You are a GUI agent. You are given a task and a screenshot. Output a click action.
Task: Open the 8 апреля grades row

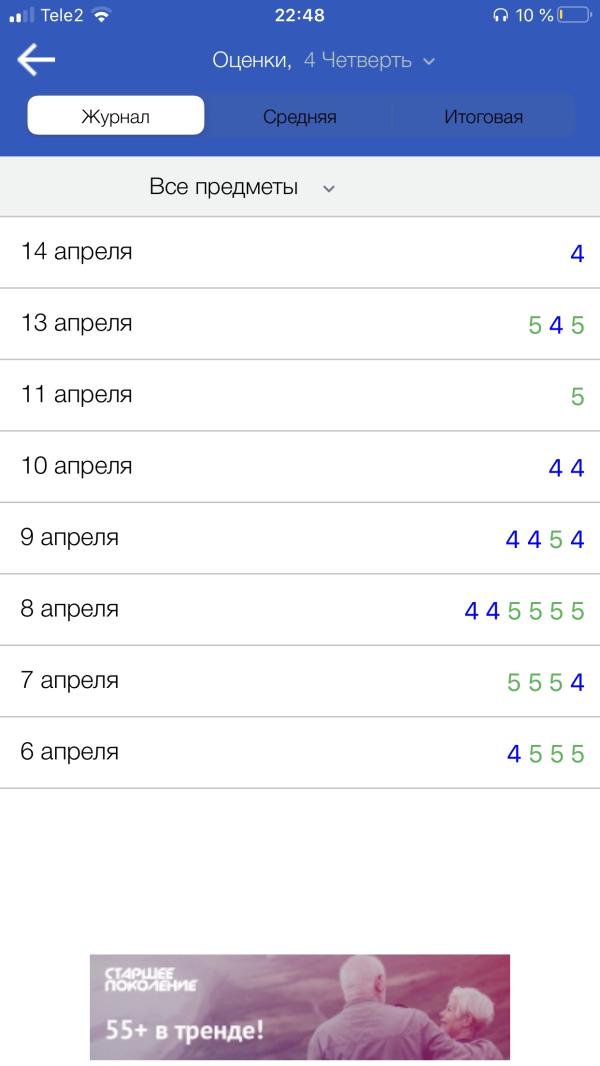click(x=300, y=609)
